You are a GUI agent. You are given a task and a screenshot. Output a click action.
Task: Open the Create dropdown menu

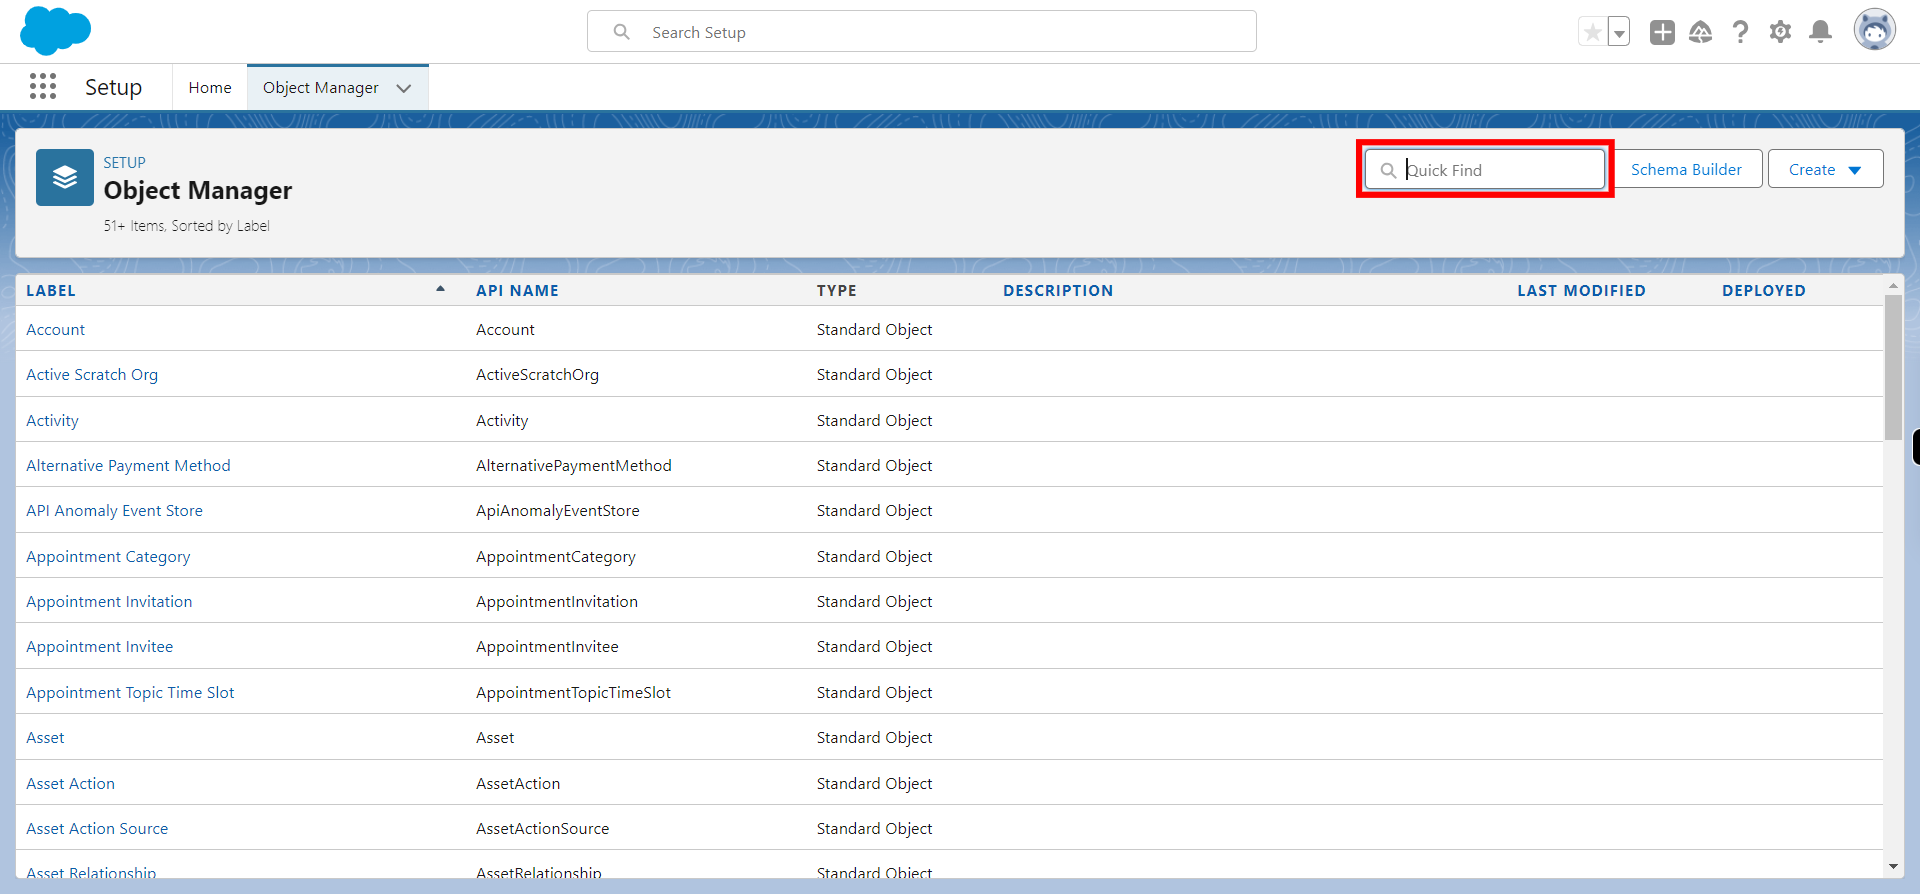click(1825, 169)
